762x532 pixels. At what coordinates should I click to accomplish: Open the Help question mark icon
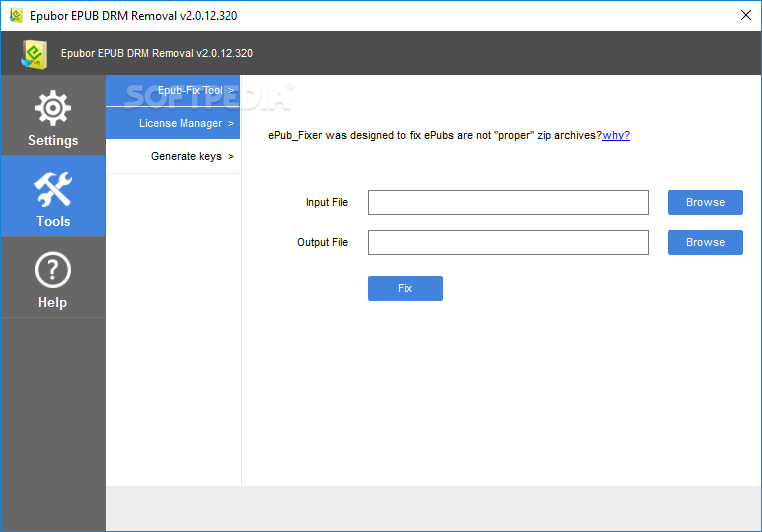[x=52, y=269]
